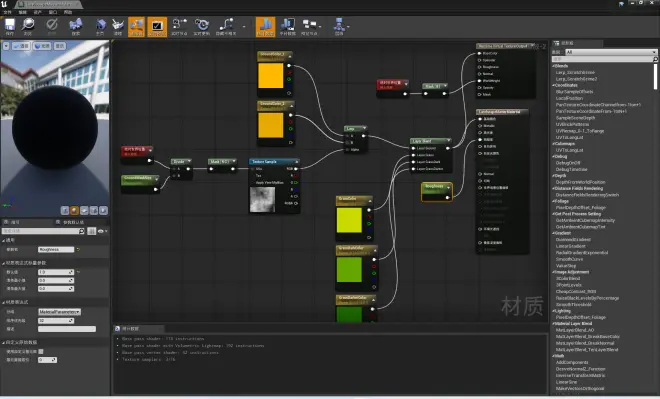660x399 pixels.
Task: Click the Texture Sample noise thumbnail
Action: tap(262, 200)
